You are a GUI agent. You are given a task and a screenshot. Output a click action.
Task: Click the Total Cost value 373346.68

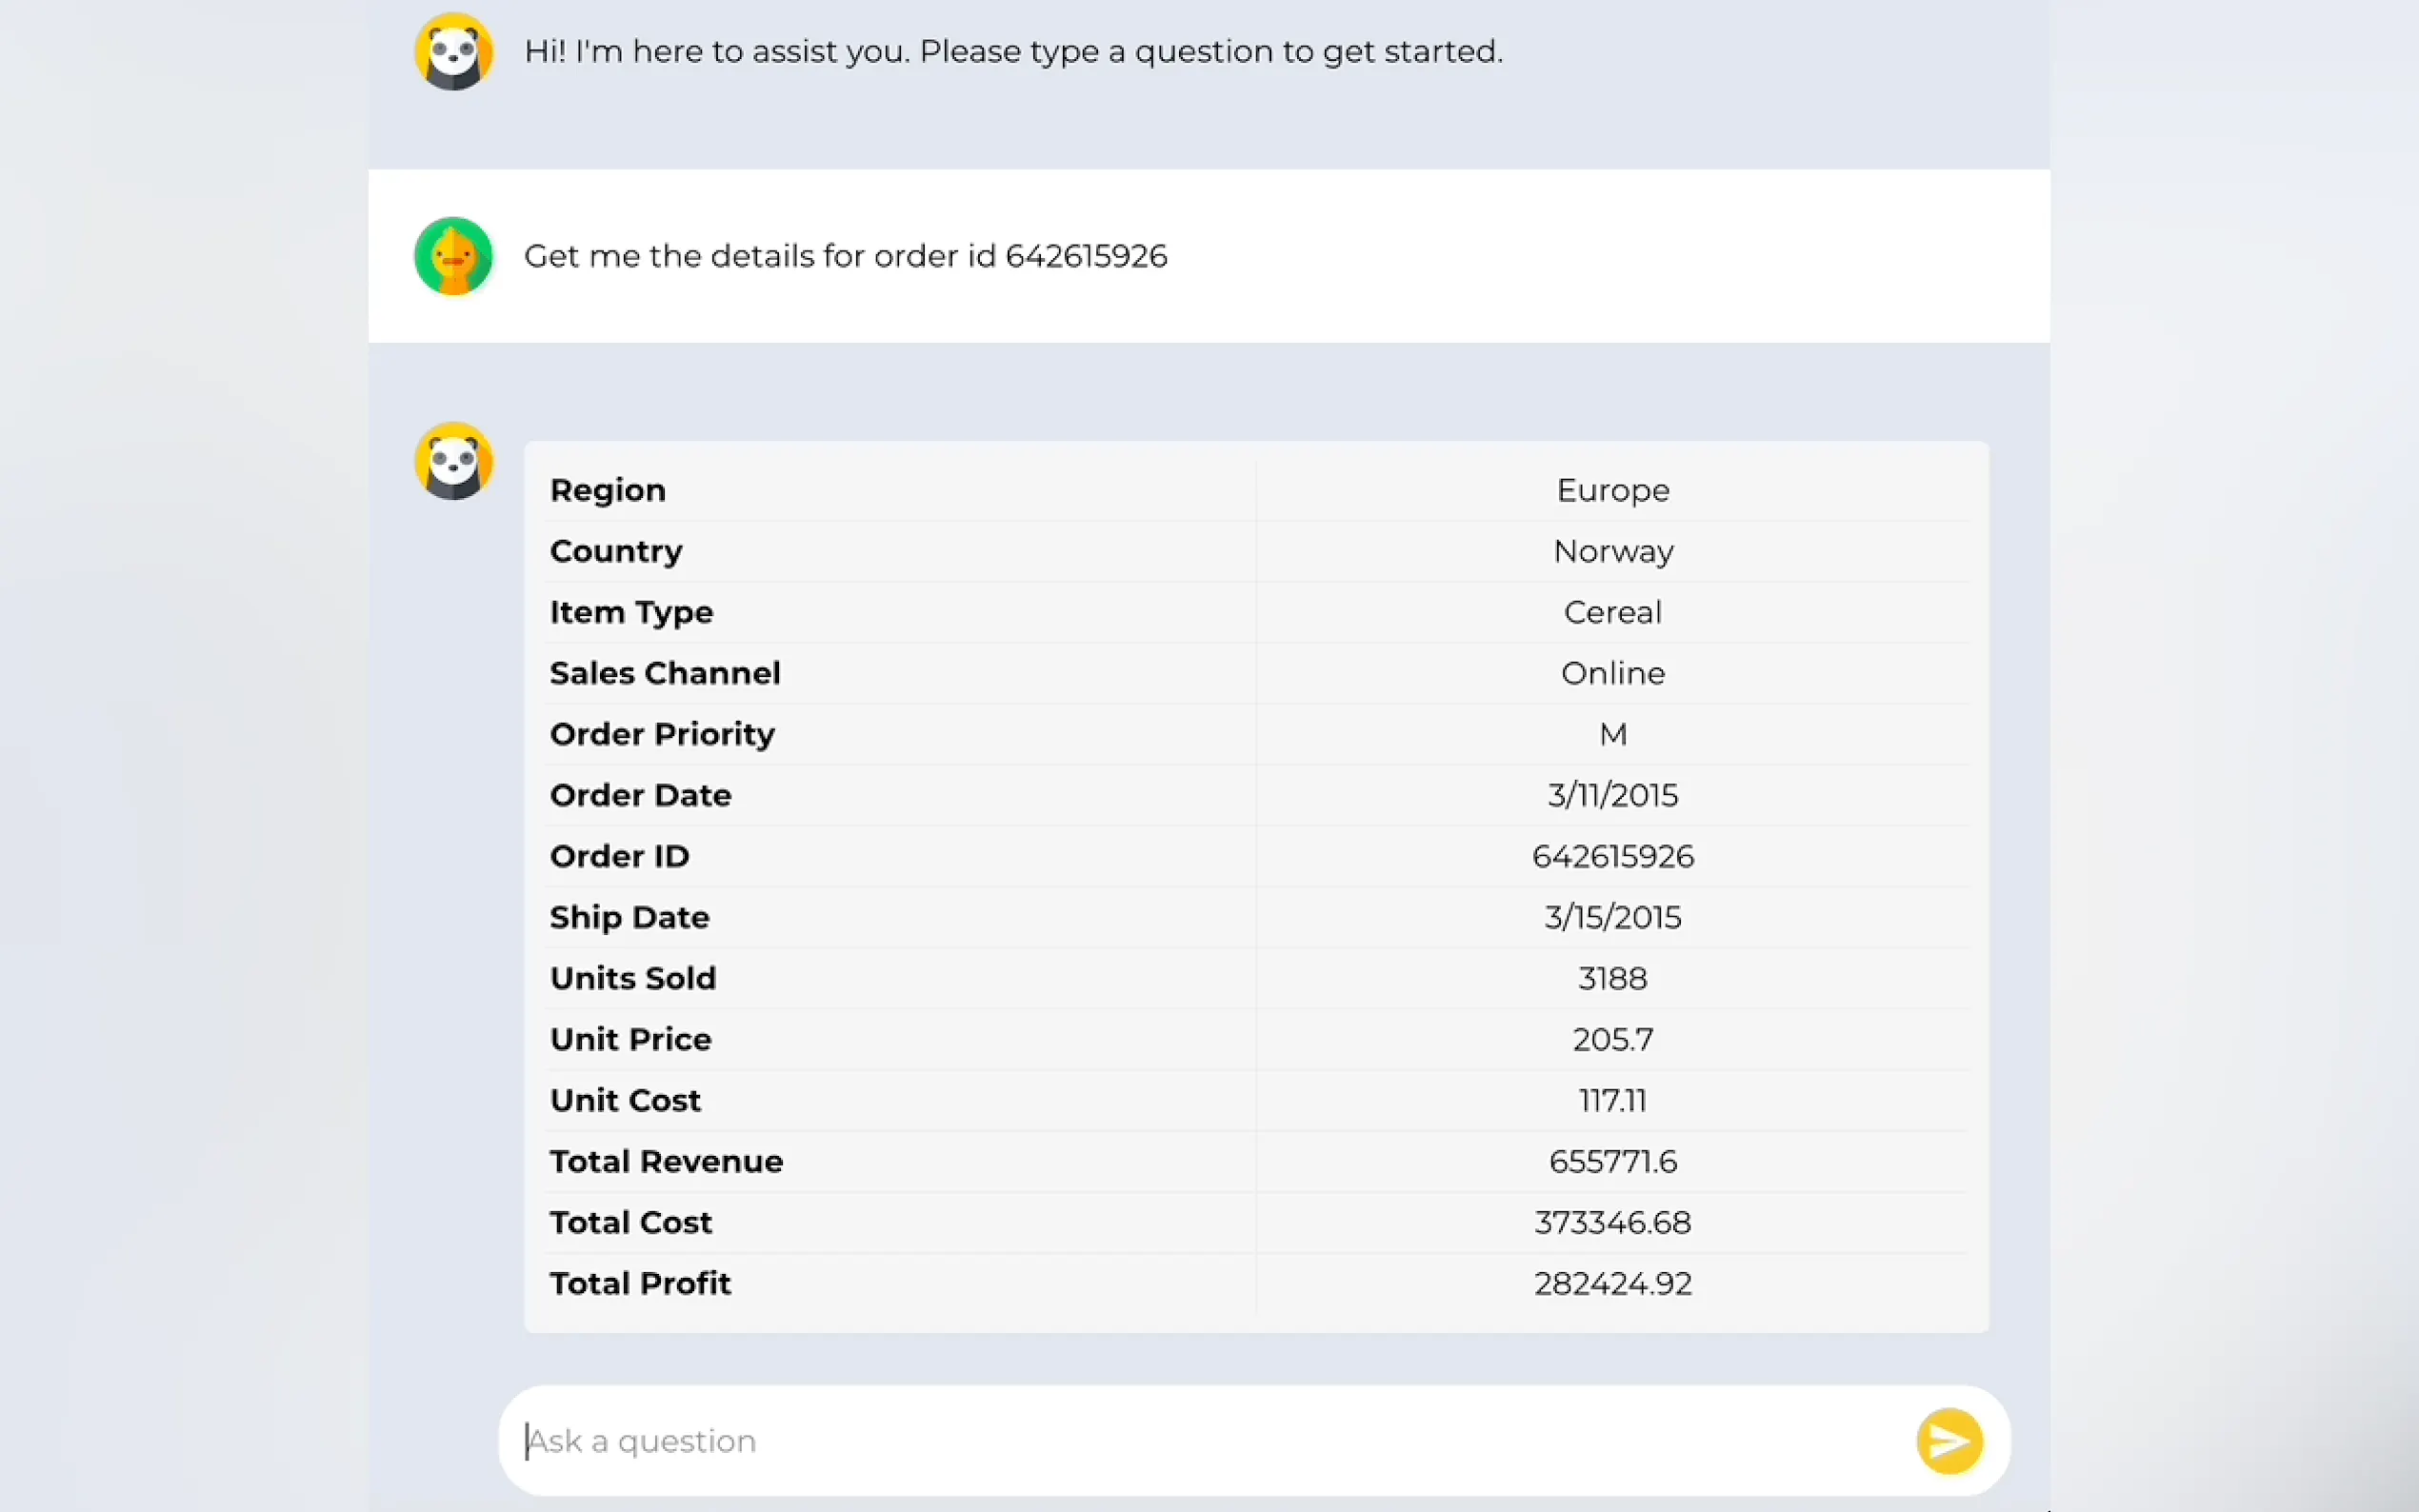[1612, 1222]
